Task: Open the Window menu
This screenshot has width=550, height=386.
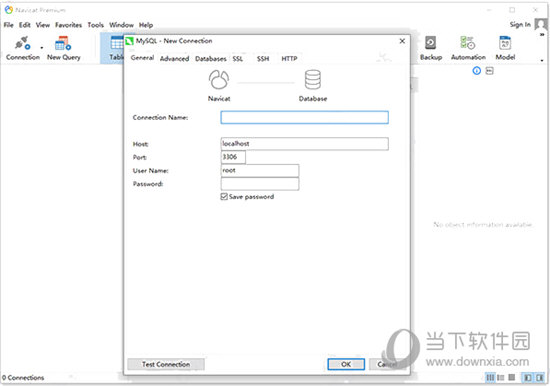Action: click(x=121, y=25)
